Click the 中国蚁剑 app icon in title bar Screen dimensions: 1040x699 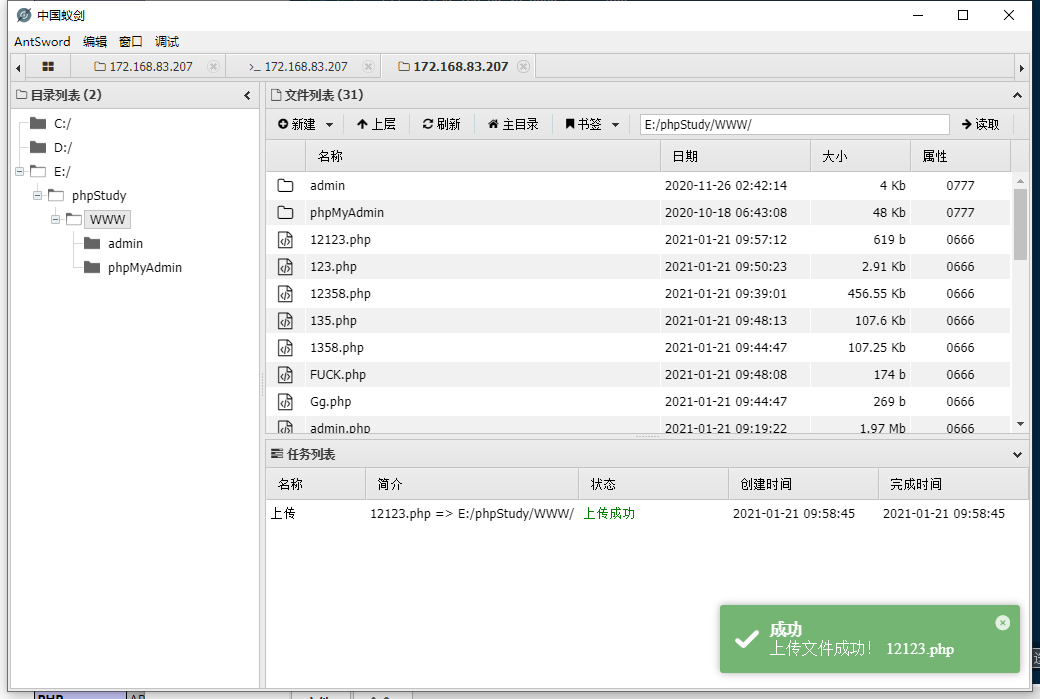click(x=24, y=15)
